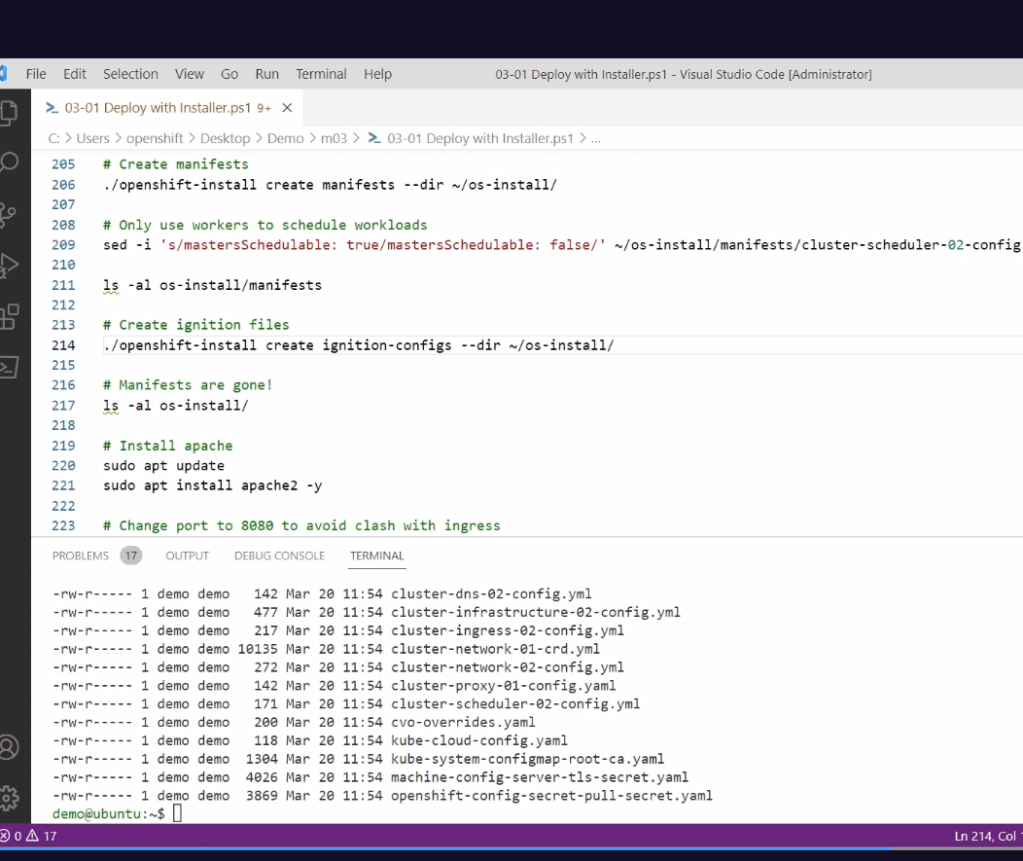Viewport: 1023px width, 861px height.
Task: Click cluster-dns-02-config.yml in terminal output
Action: pos(491,594)
